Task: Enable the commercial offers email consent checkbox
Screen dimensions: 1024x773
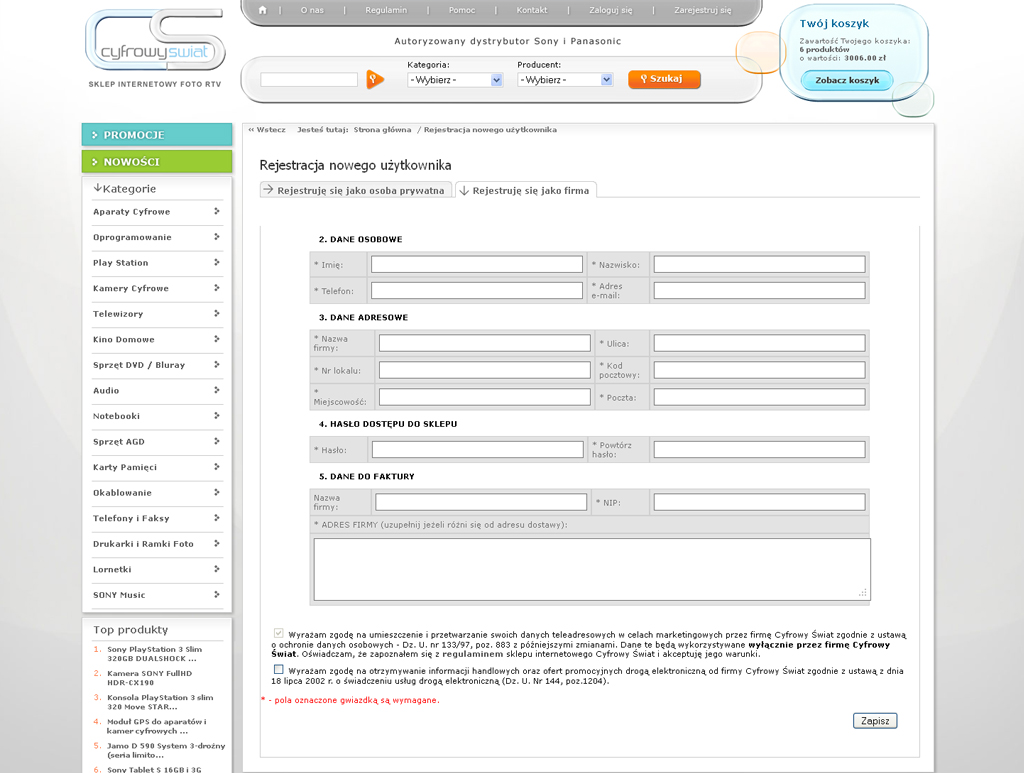Action: 279,669
